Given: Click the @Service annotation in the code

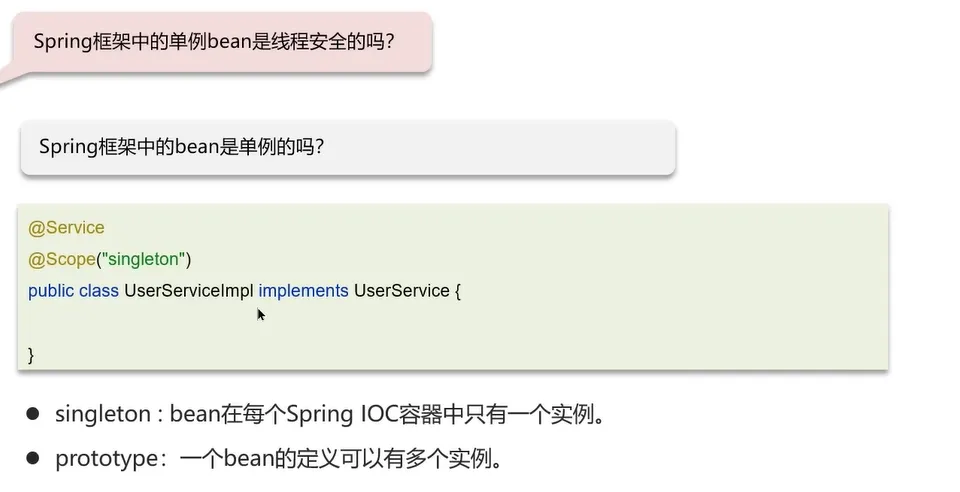Looking at the screenshot, I should 66,228.
